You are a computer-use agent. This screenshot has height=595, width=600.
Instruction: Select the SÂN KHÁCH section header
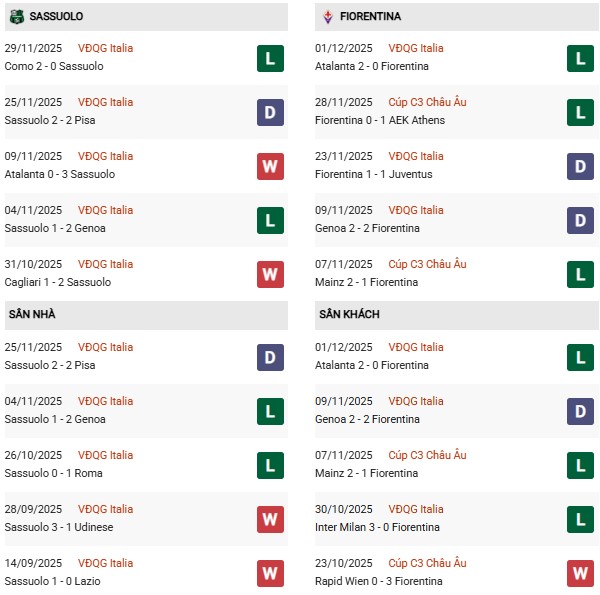pyautogui.click(x=349, y=314)
